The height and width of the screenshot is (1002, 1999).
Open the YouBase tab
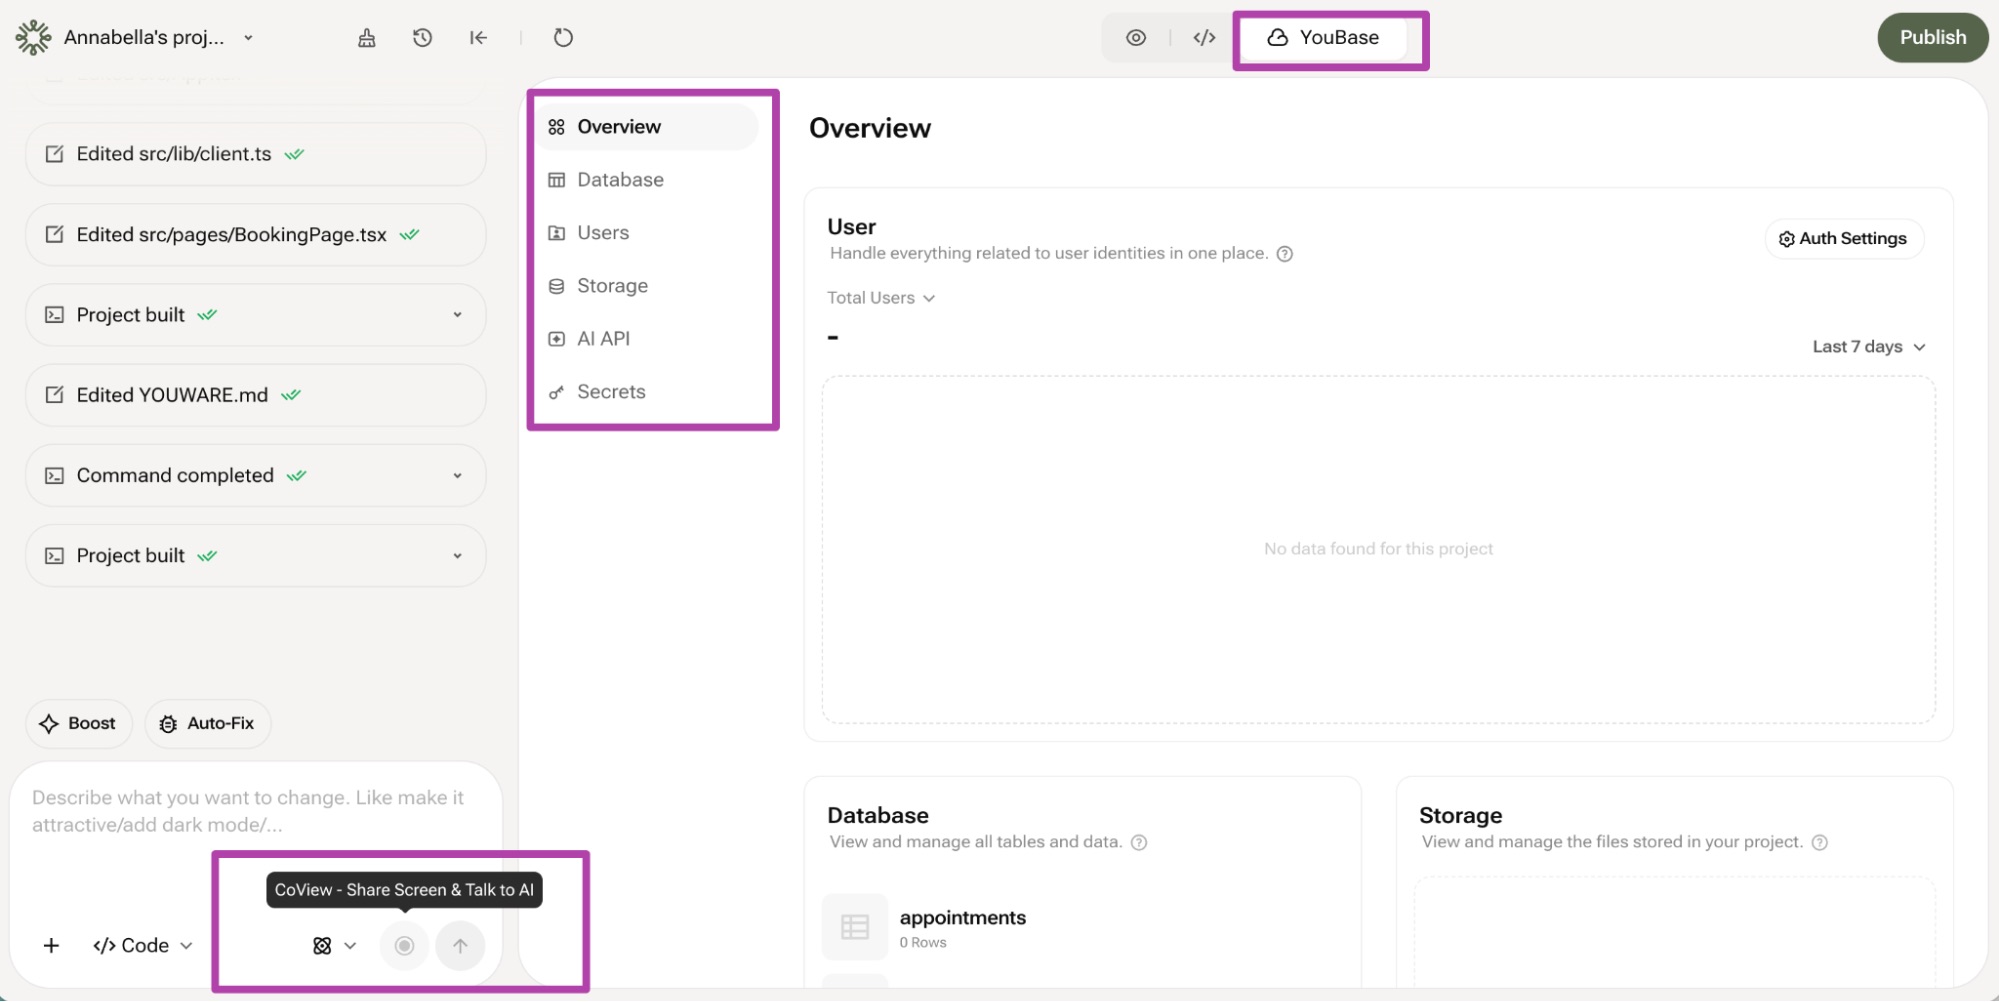(x=1323, y=38)
